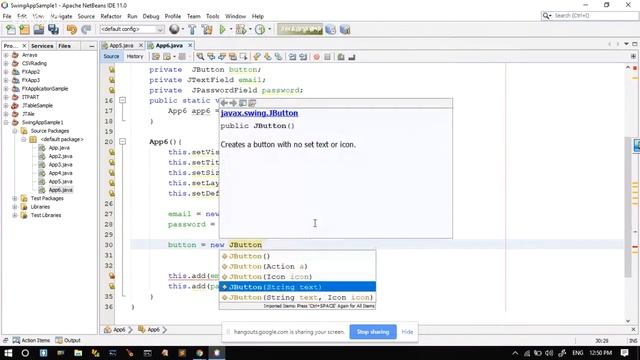
Task: Click the Stop sharing button
Action: click(x=373, y=332)
